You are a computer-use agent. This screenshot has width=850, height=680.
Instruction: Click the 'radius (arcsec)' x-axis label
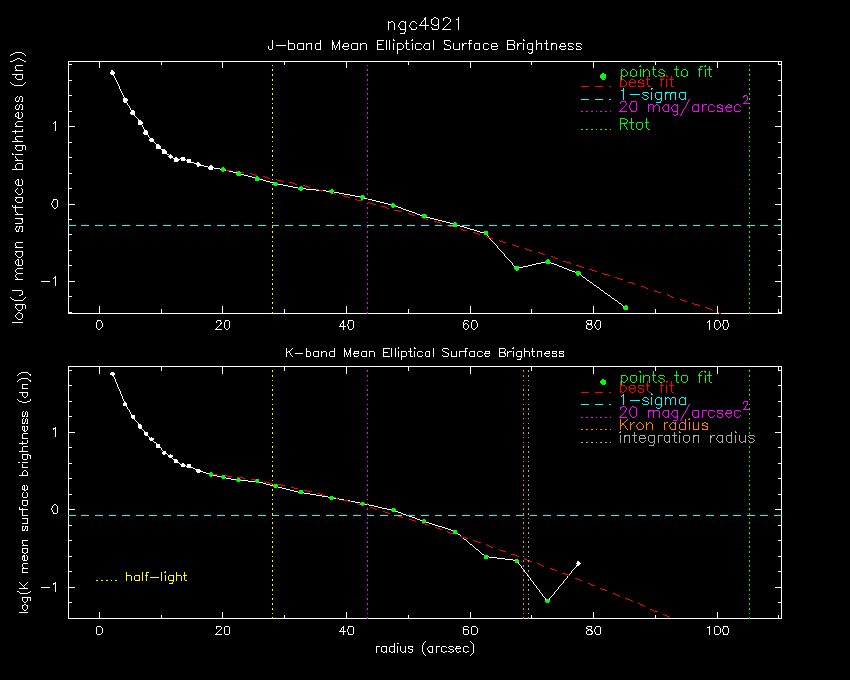[424, 649]
